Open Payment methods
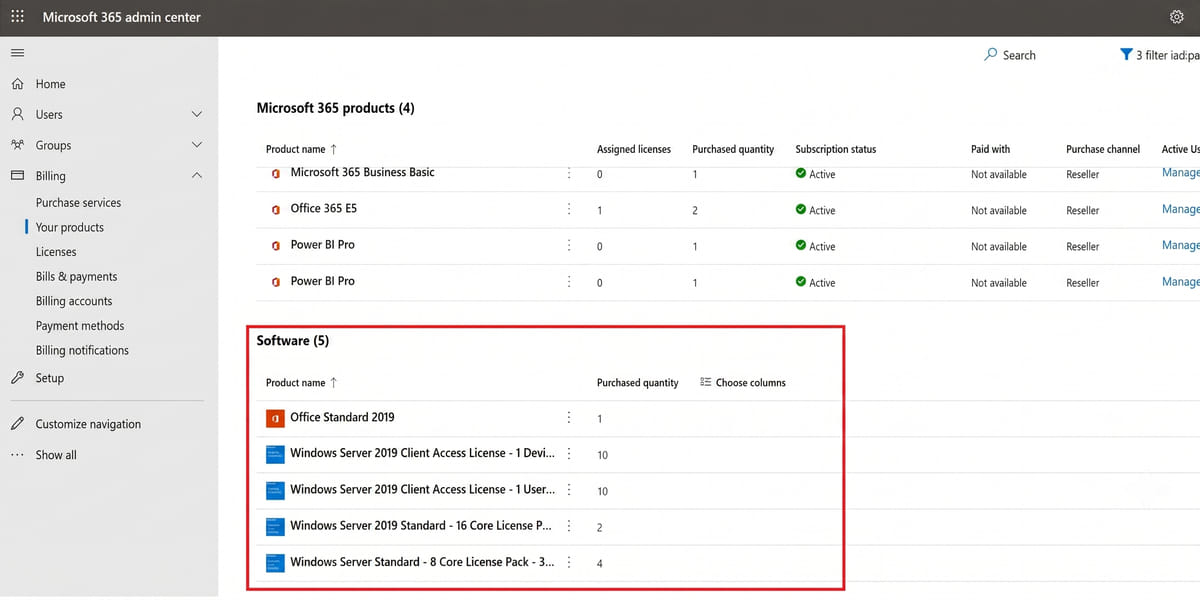Image resolution: width=1200 pixels, height=600 pixels. pos(80,326)
